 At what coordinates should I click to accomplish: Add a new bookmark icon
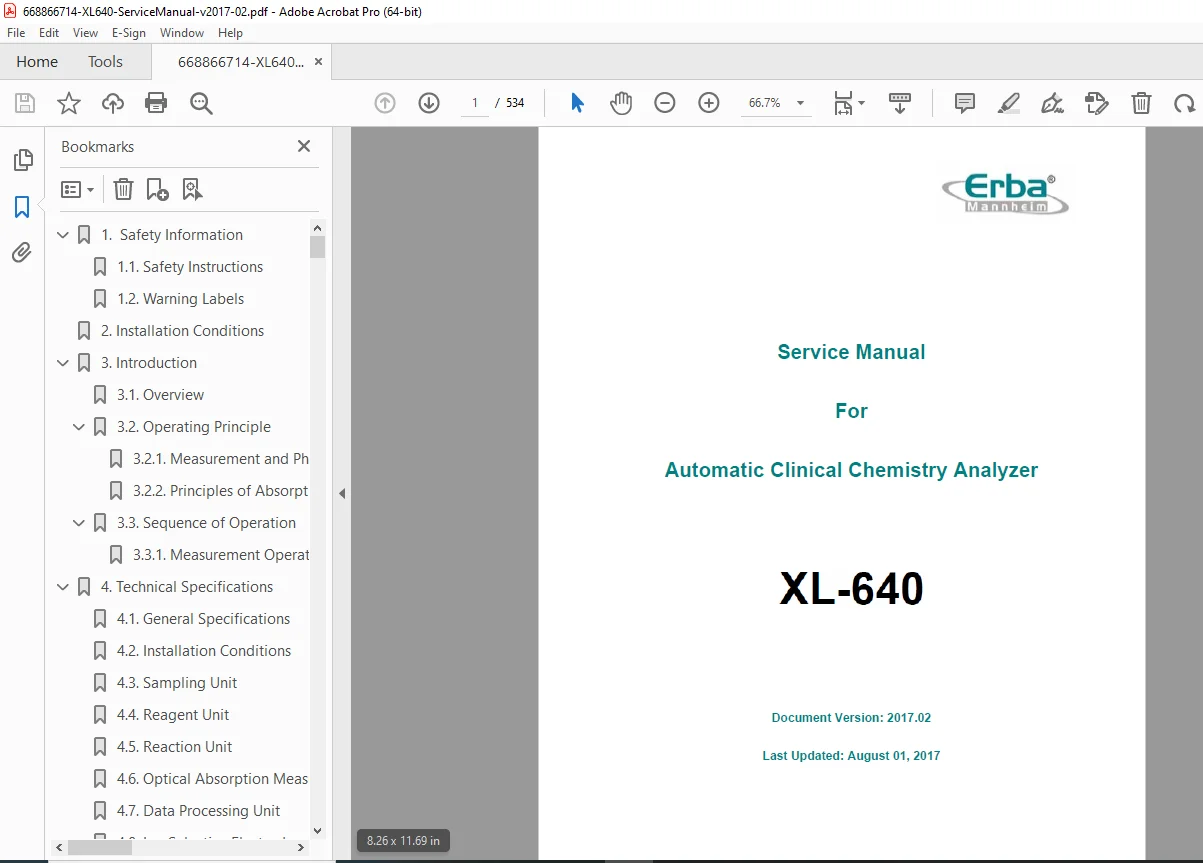157,189
